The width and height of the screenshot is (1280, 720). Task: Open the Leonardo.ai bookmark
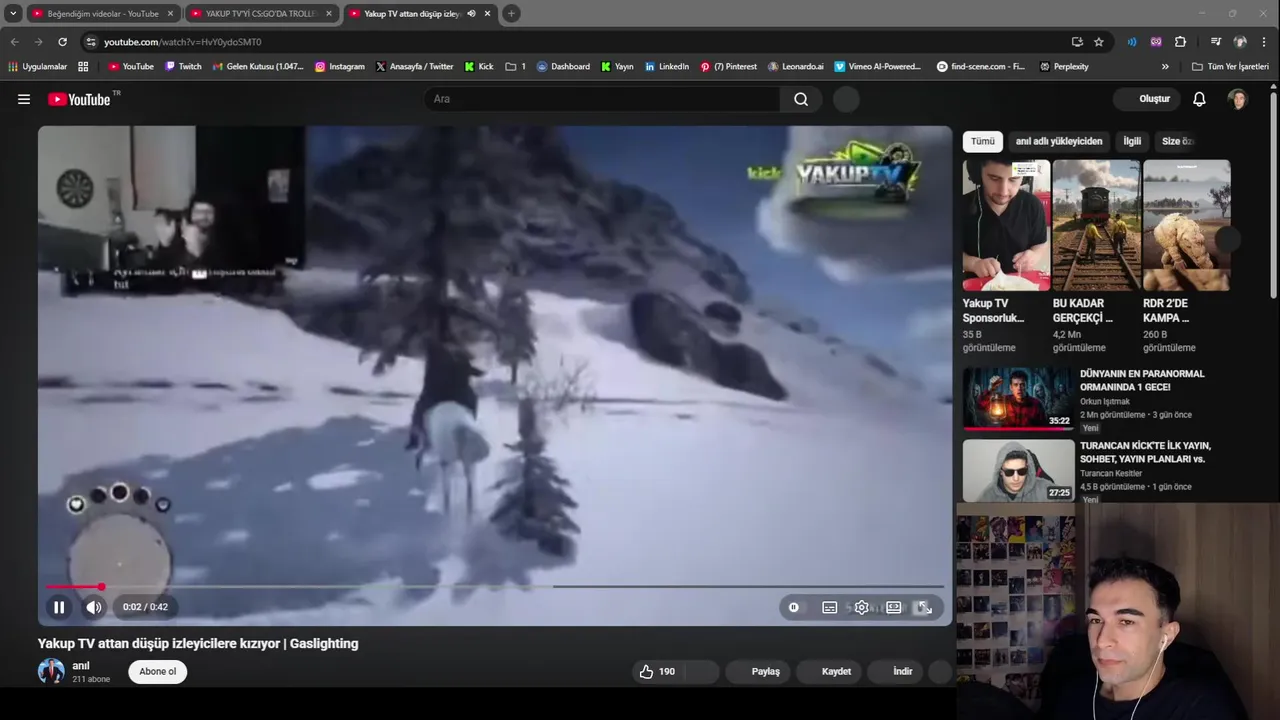tap(796, 67)
